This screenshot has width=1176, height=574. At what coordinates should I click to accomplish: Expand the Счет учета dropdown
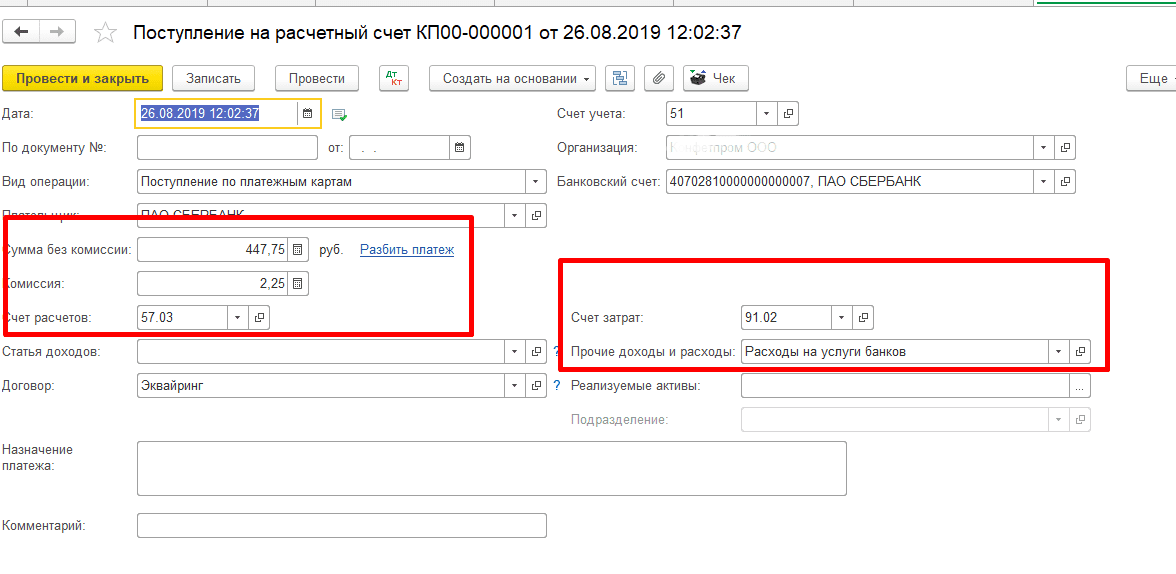[x=766, y=113]
